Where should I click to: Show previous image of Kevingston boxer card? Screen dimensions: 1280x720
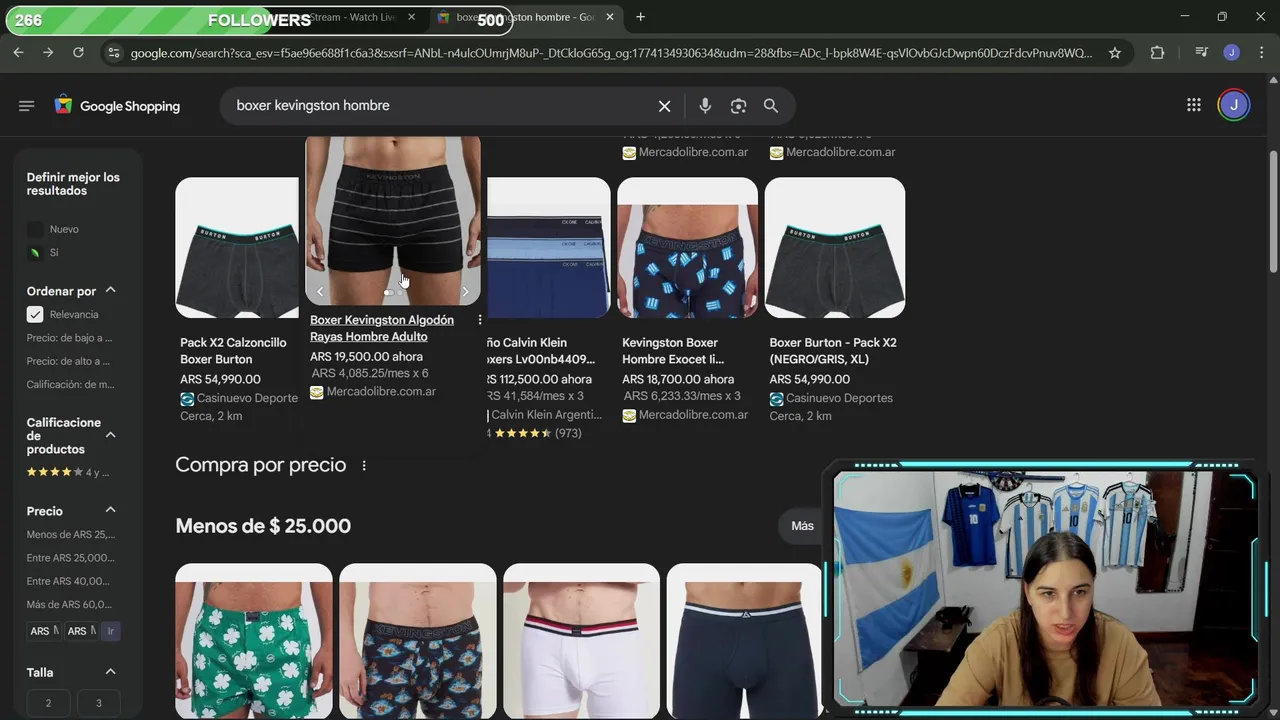[x=320, y=292]
